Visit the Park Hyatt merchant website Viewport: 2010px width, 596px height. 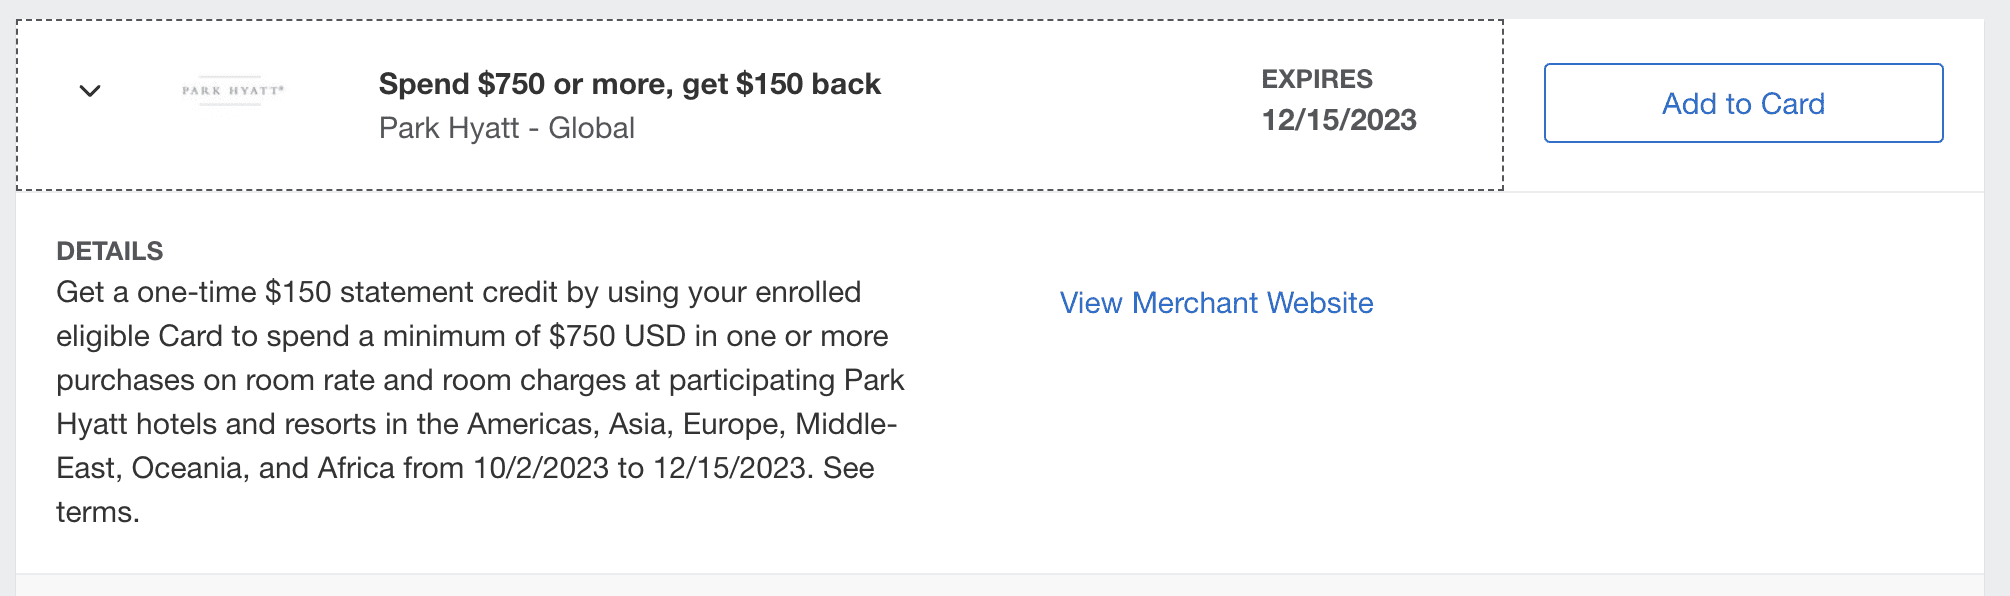1215,303
